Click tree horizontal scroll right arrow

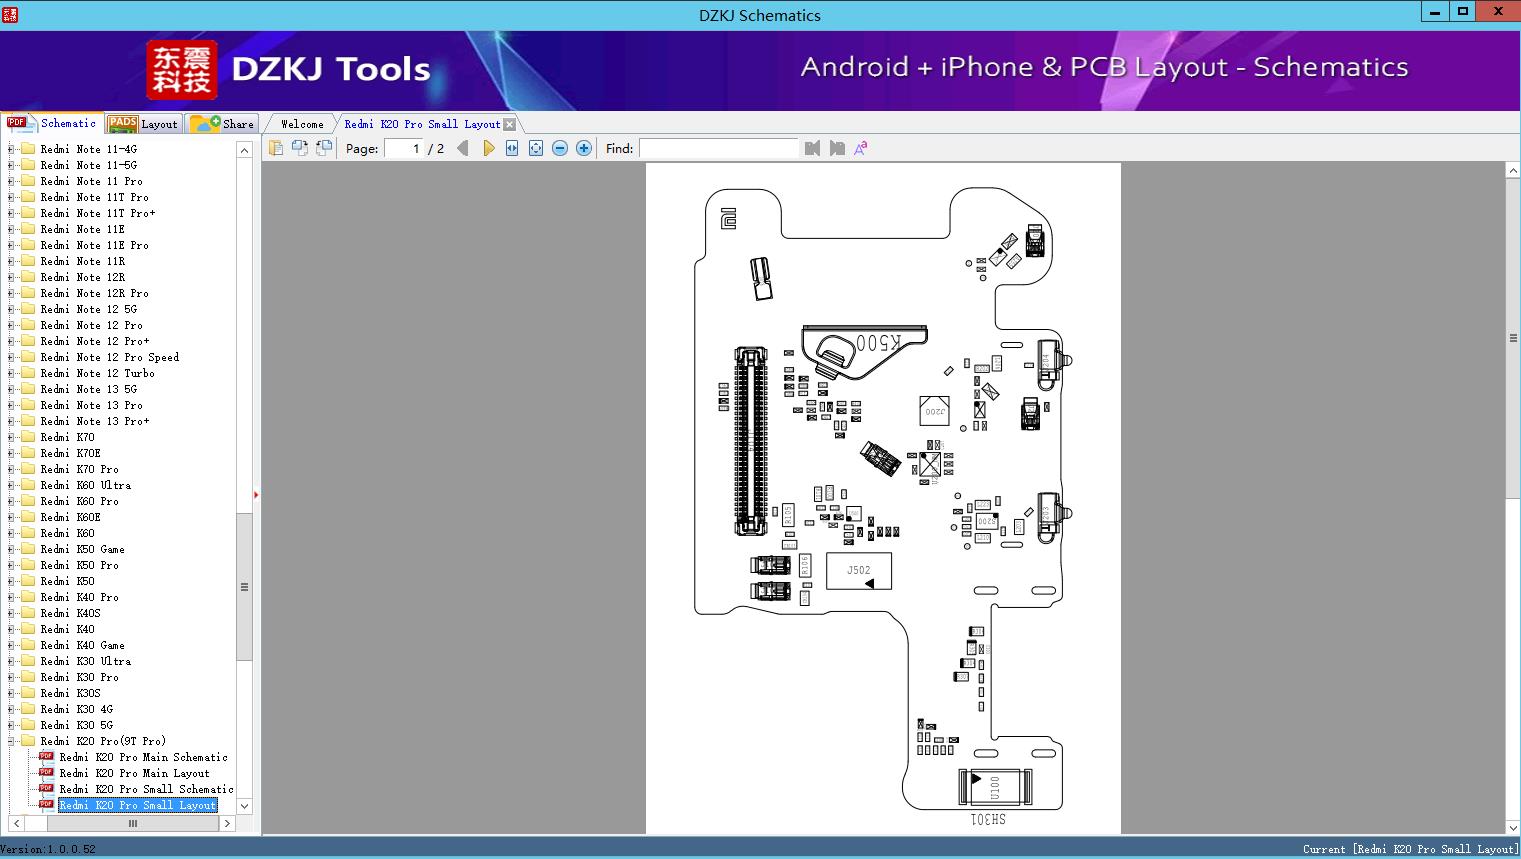(x=227, y=824)
